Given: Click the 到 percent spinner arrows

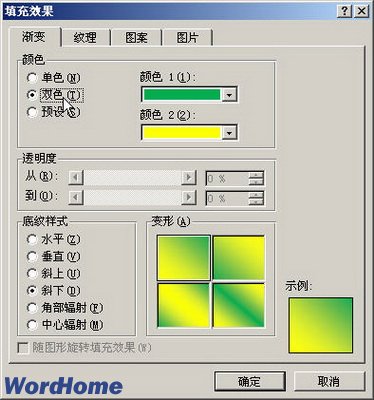Looking at the screenshot, I should tap(256, 198).
